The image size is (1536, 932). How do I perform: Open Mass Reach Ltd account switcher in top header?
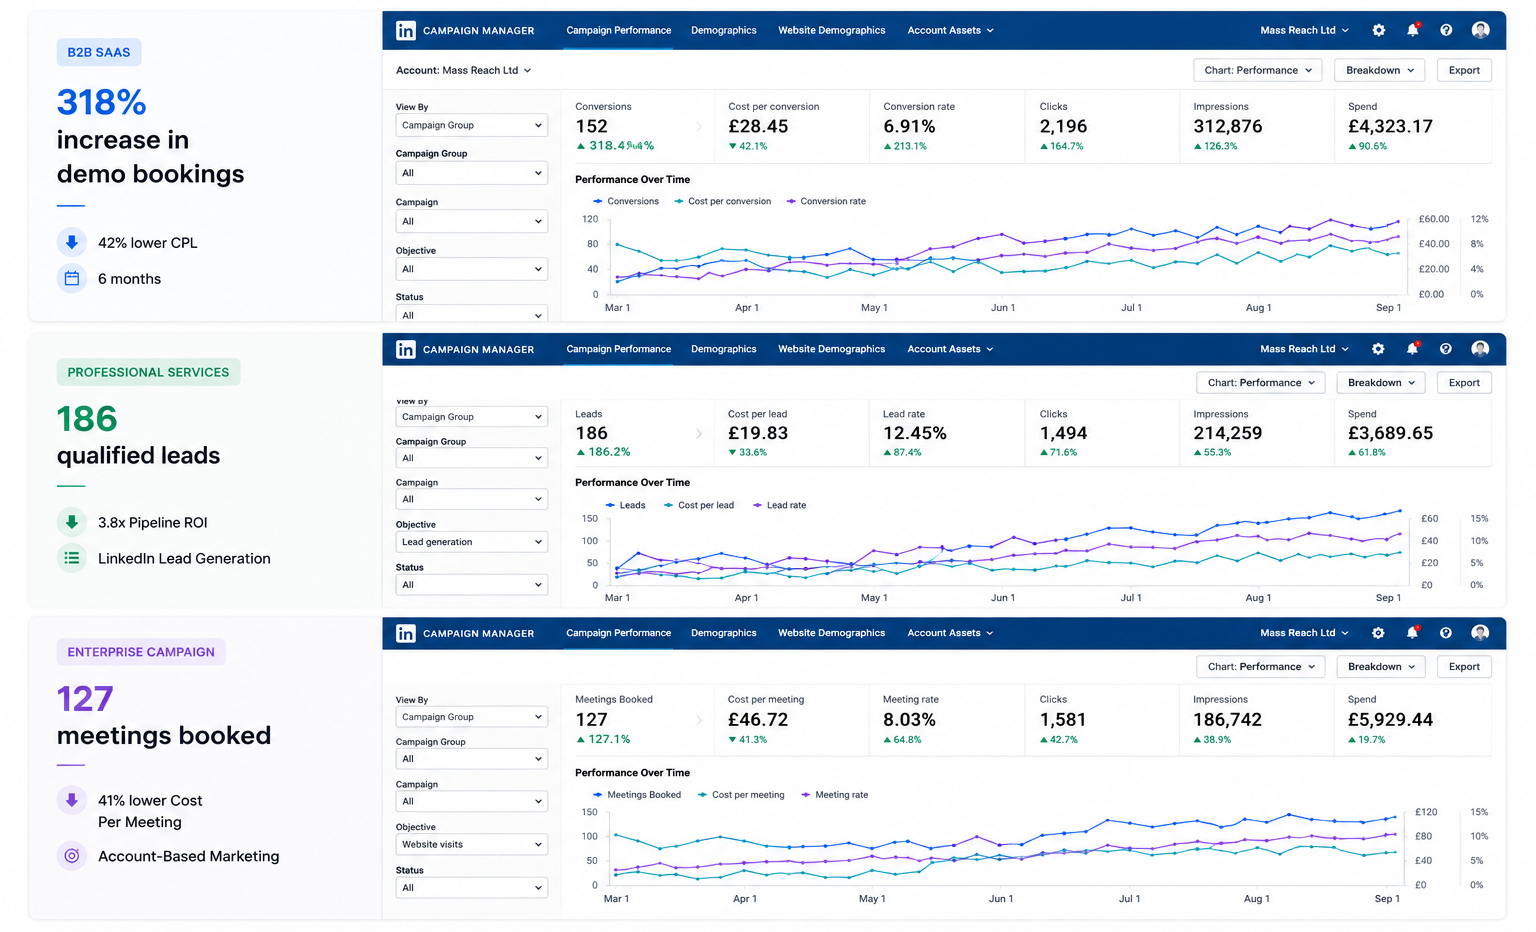pos(1304,30)
